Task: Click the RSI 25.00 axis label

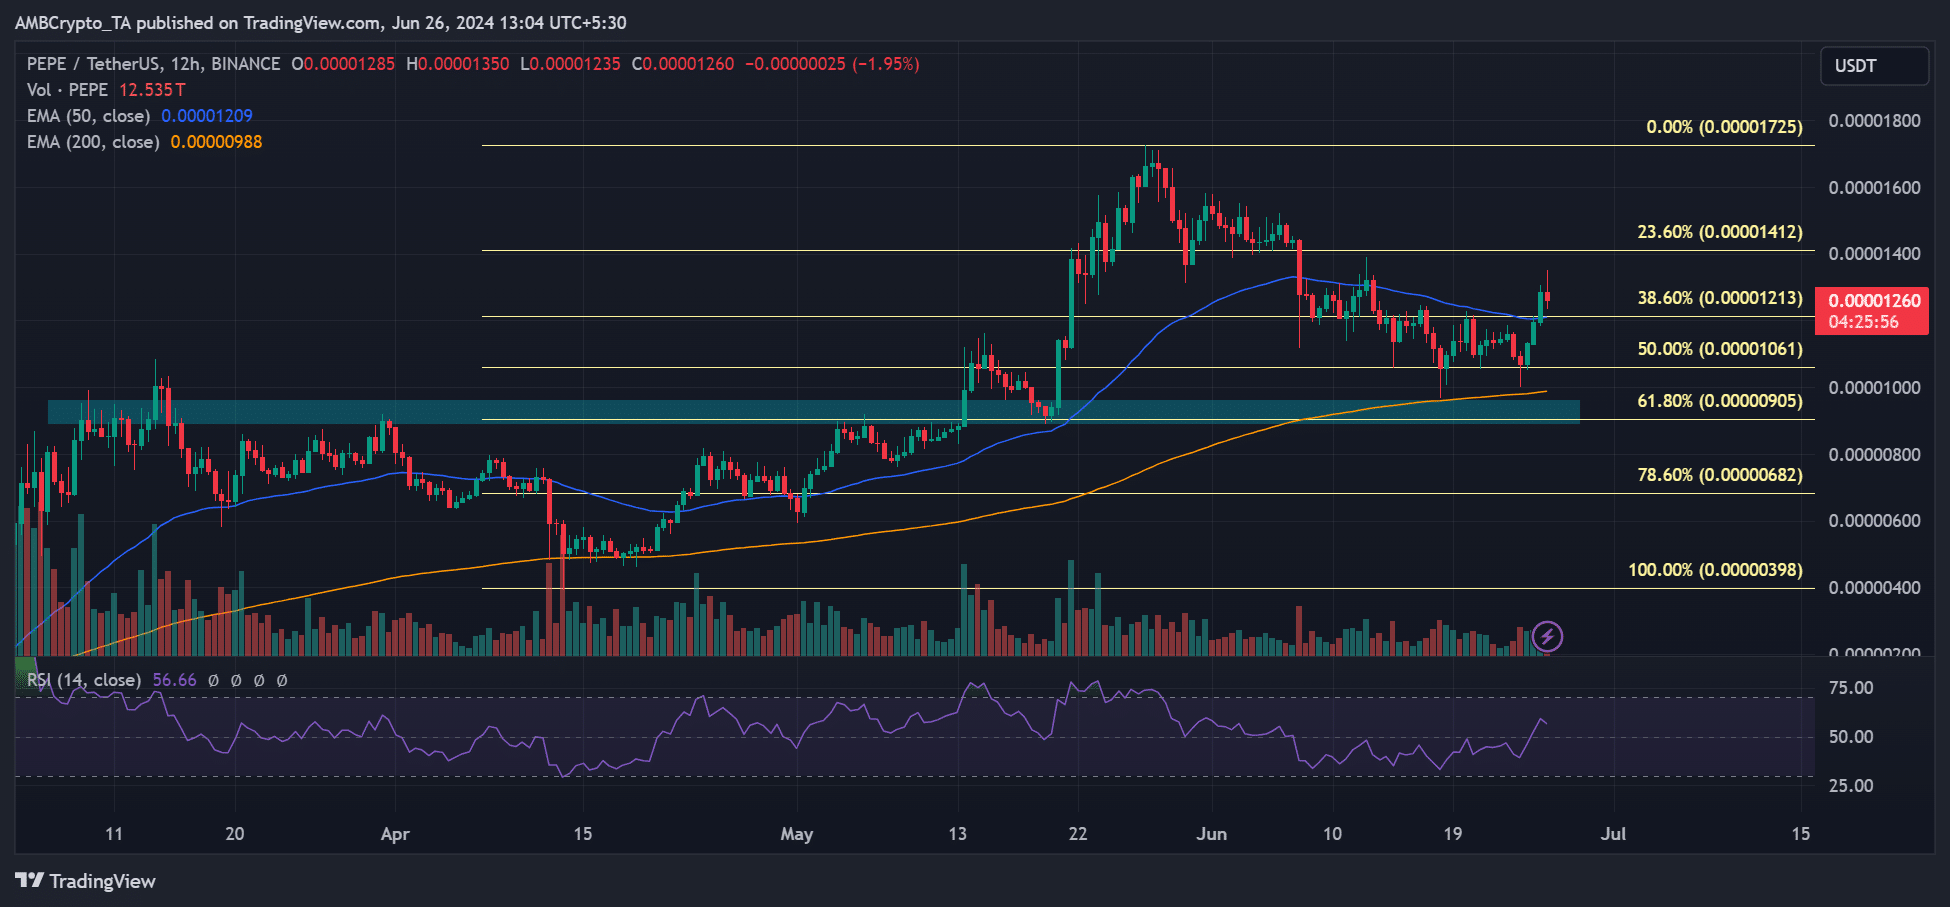Action: pos(1851,786)
